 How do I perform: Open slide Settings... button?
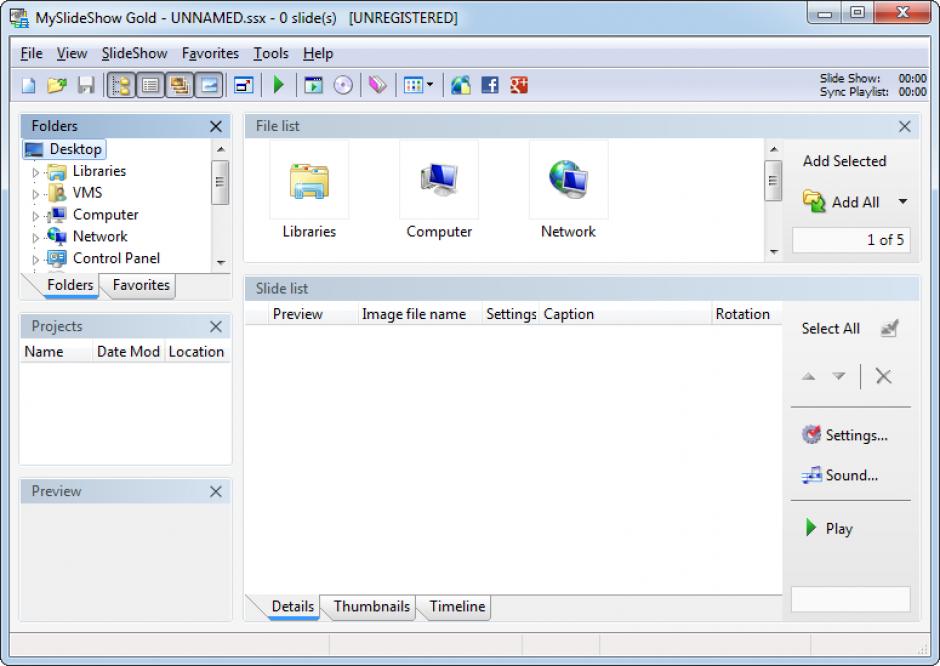tap(845, 435)
